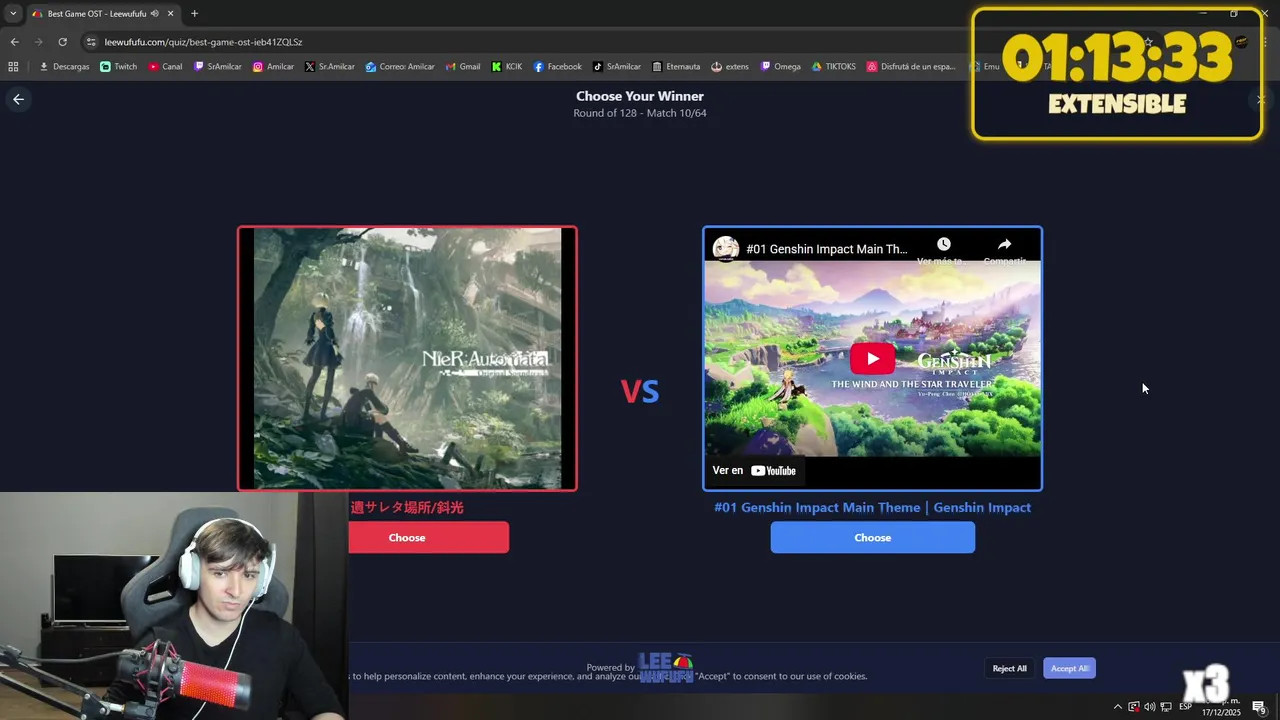Open the Descargas bookmark
The image size is (1280, 720).
point(64,67)
